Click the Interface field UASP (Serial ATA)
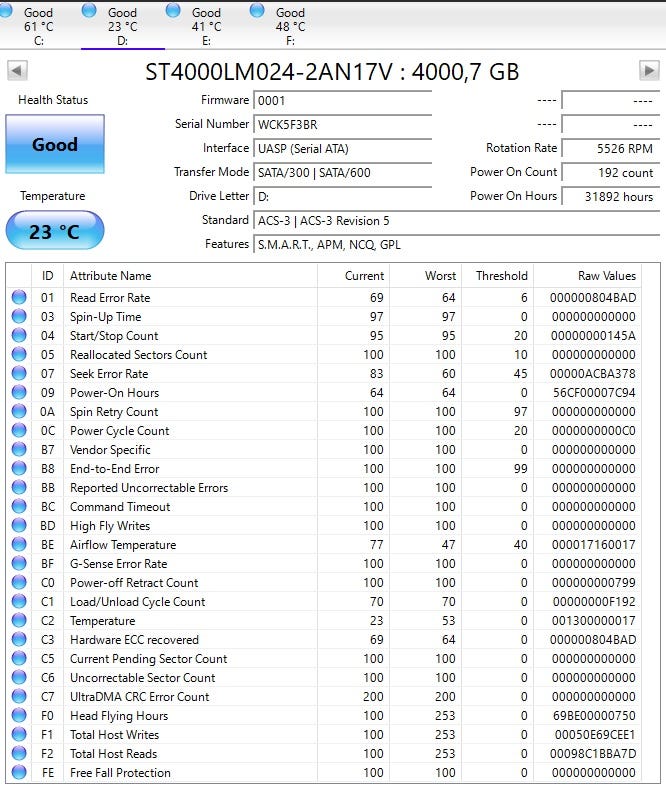 (x=343, y=149)
